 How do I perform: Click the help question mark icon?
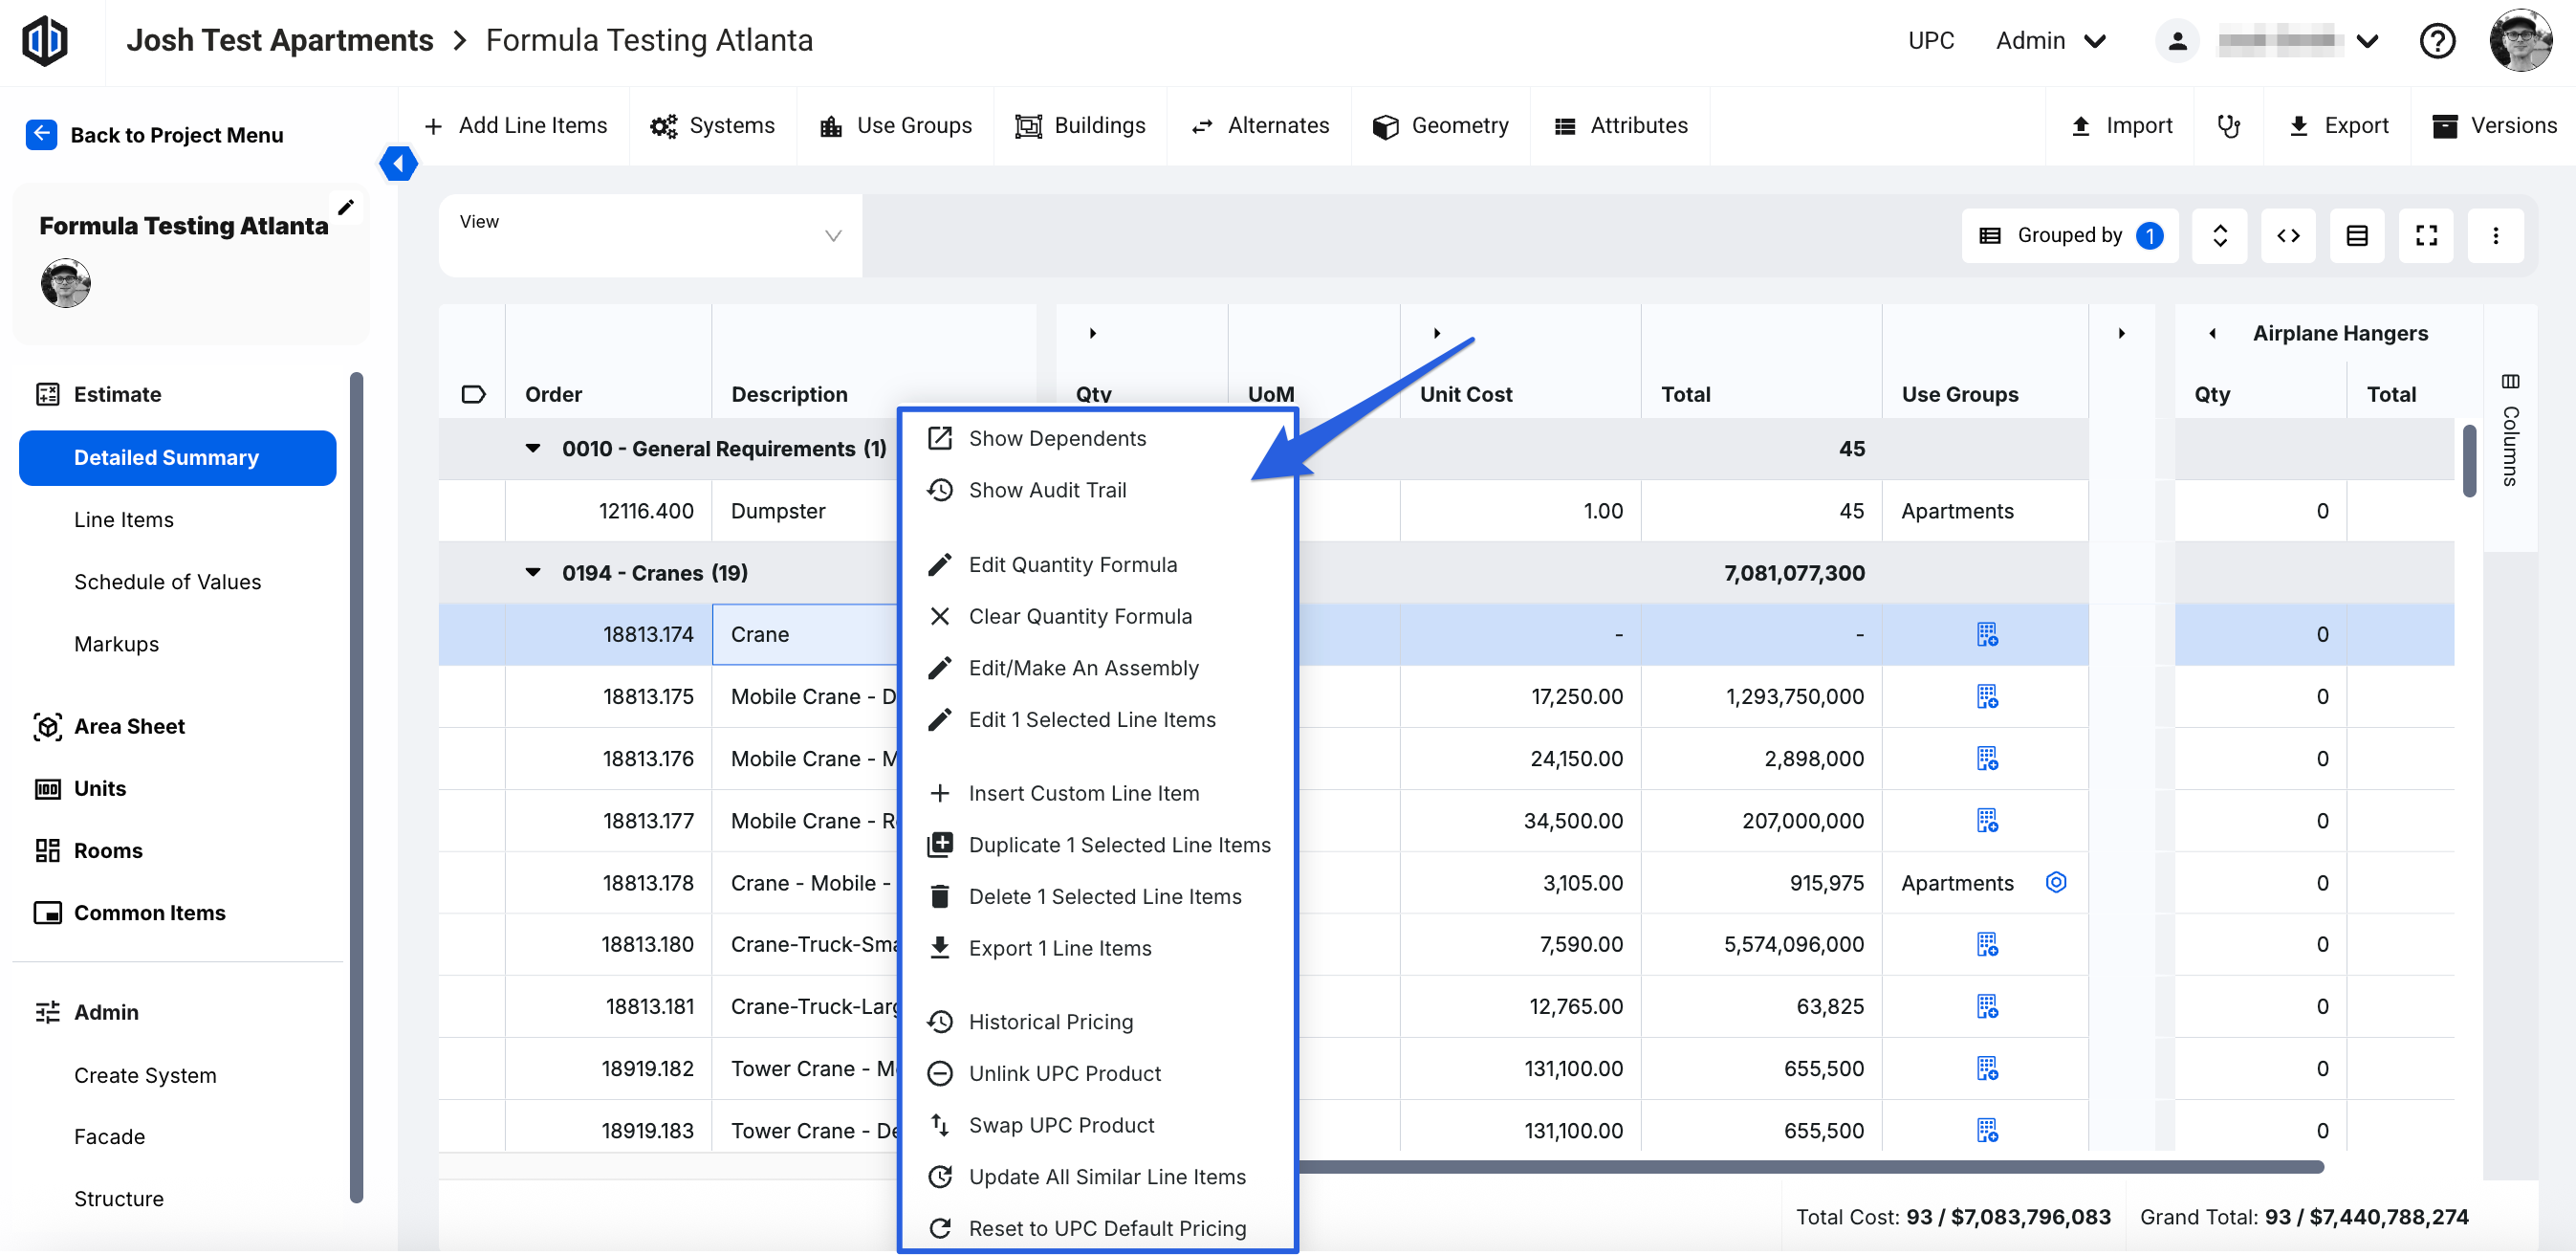pyautogui.click(x=2436, y=41)
